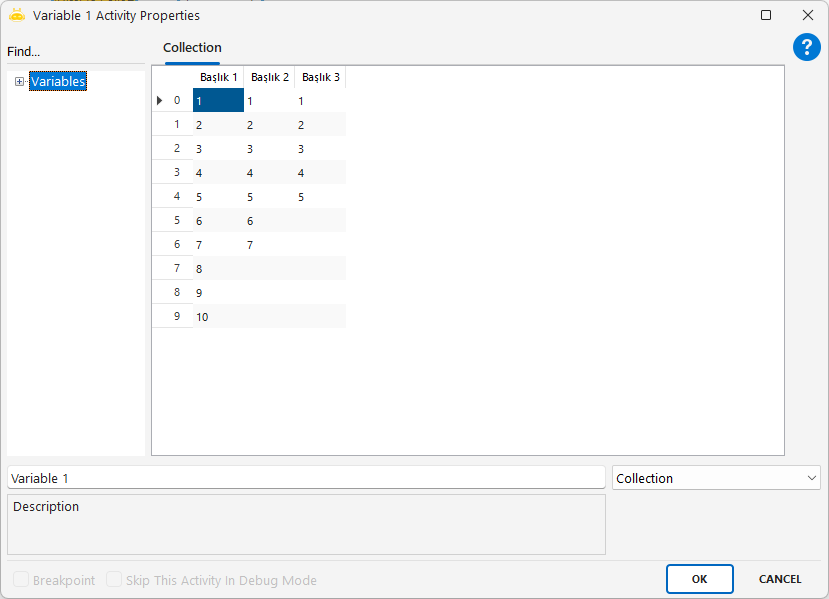829x599 pixels.
Task: Select the cell containing 10 in Başlık 1
Action: coord(218,317)
